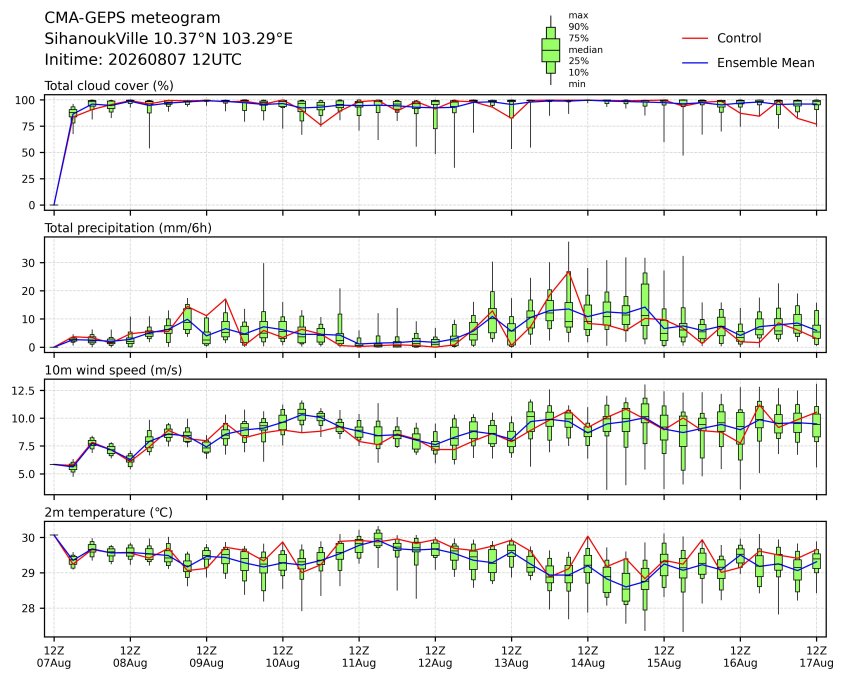
Task: Click the Control legend label
Action: [739, 38]
